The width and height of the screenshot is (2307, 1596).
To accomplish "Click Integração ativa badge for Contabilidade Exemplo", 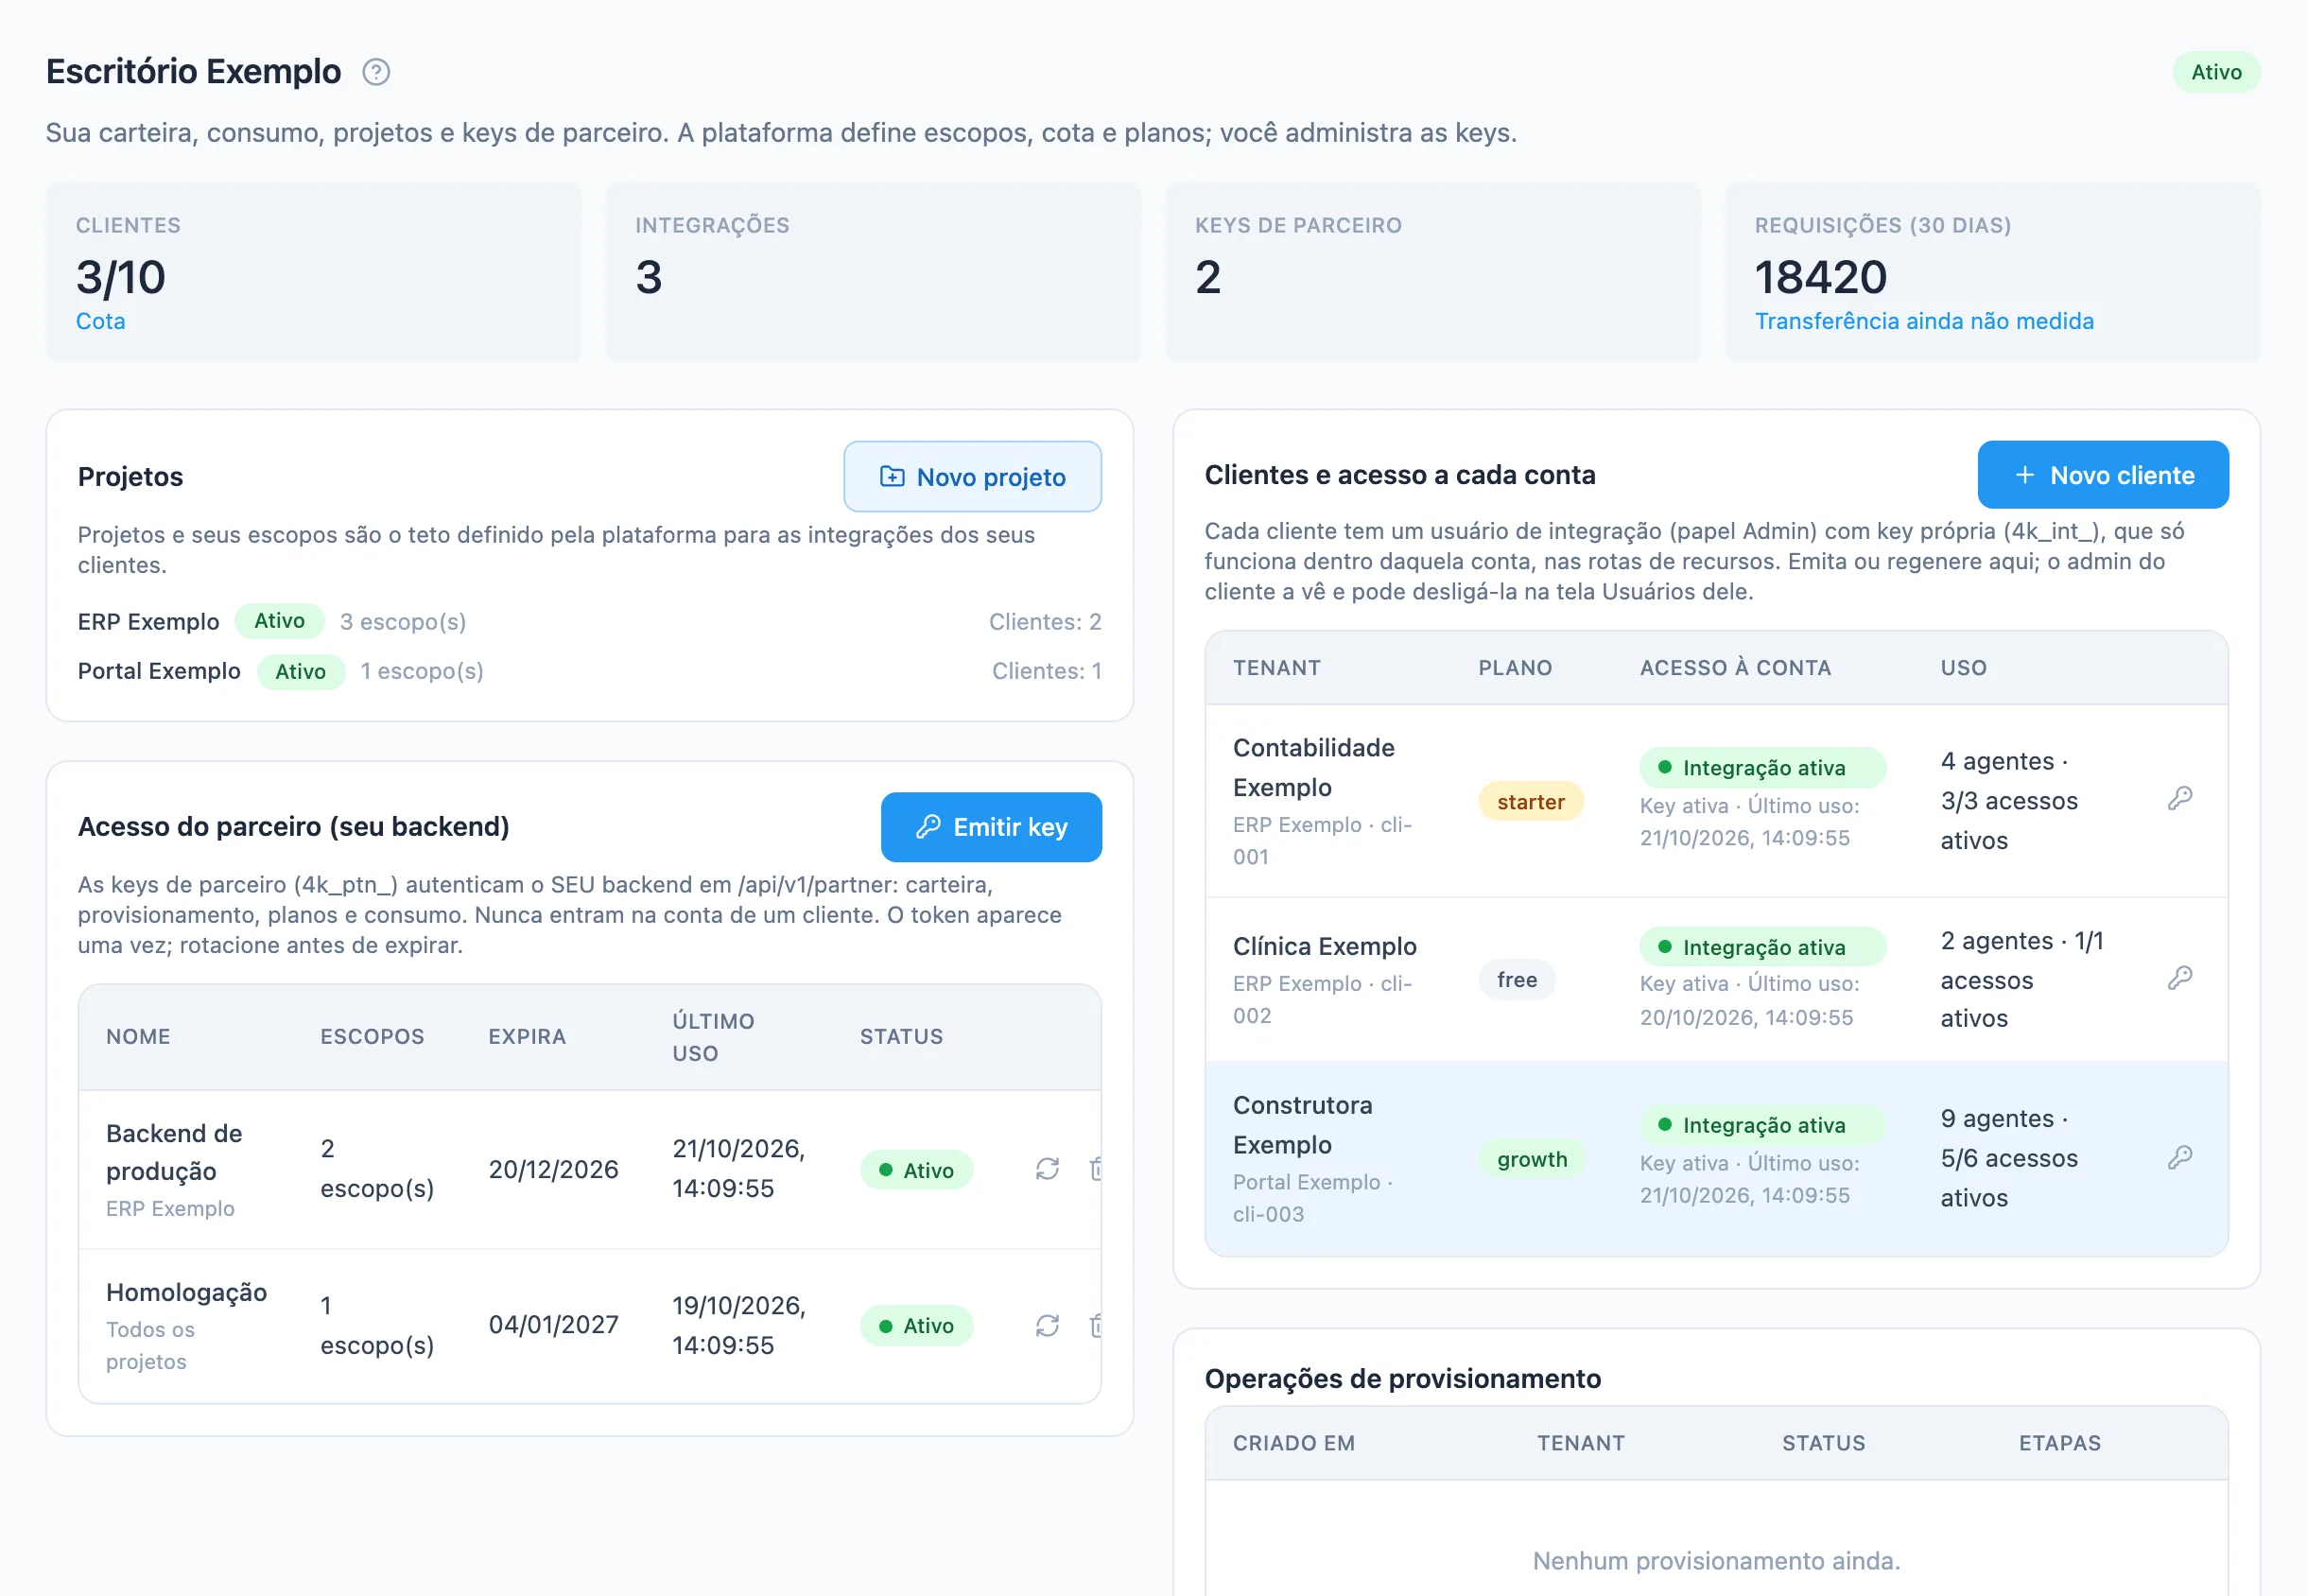I will (1762, 768).
